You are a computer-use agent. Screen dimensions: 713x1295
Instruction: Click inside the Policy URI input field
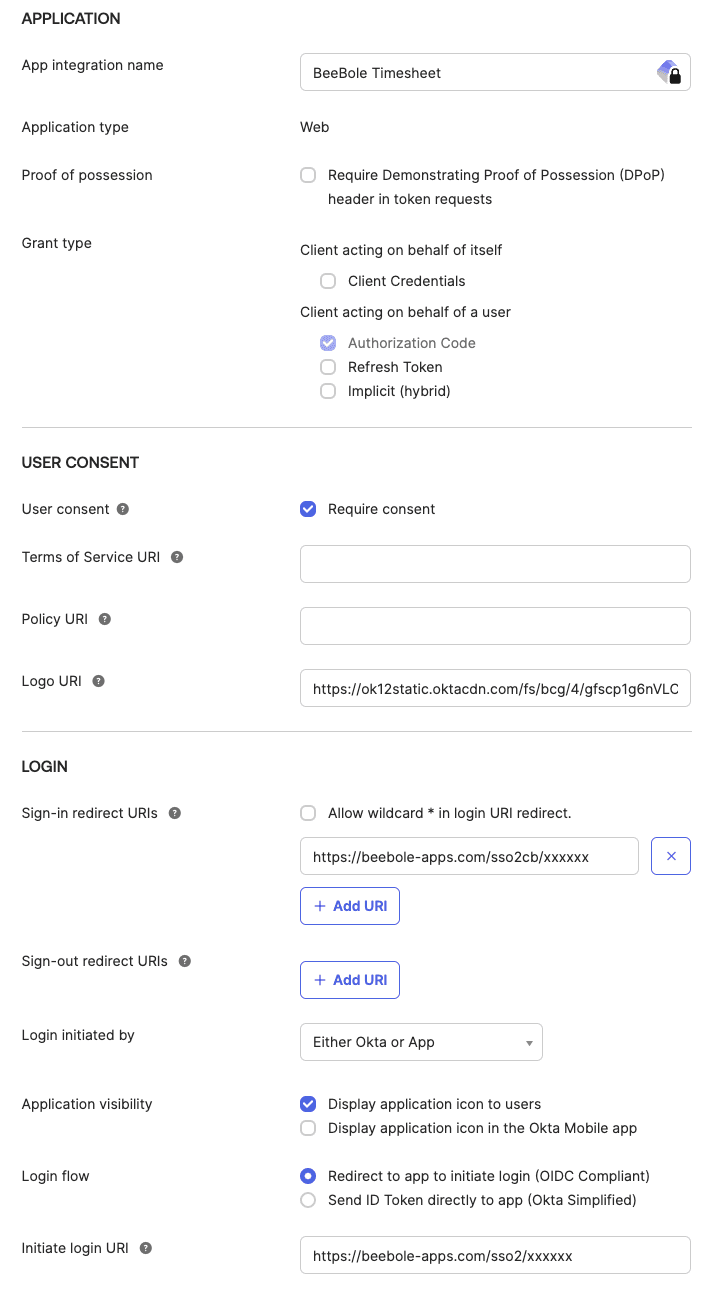(495, 626)
